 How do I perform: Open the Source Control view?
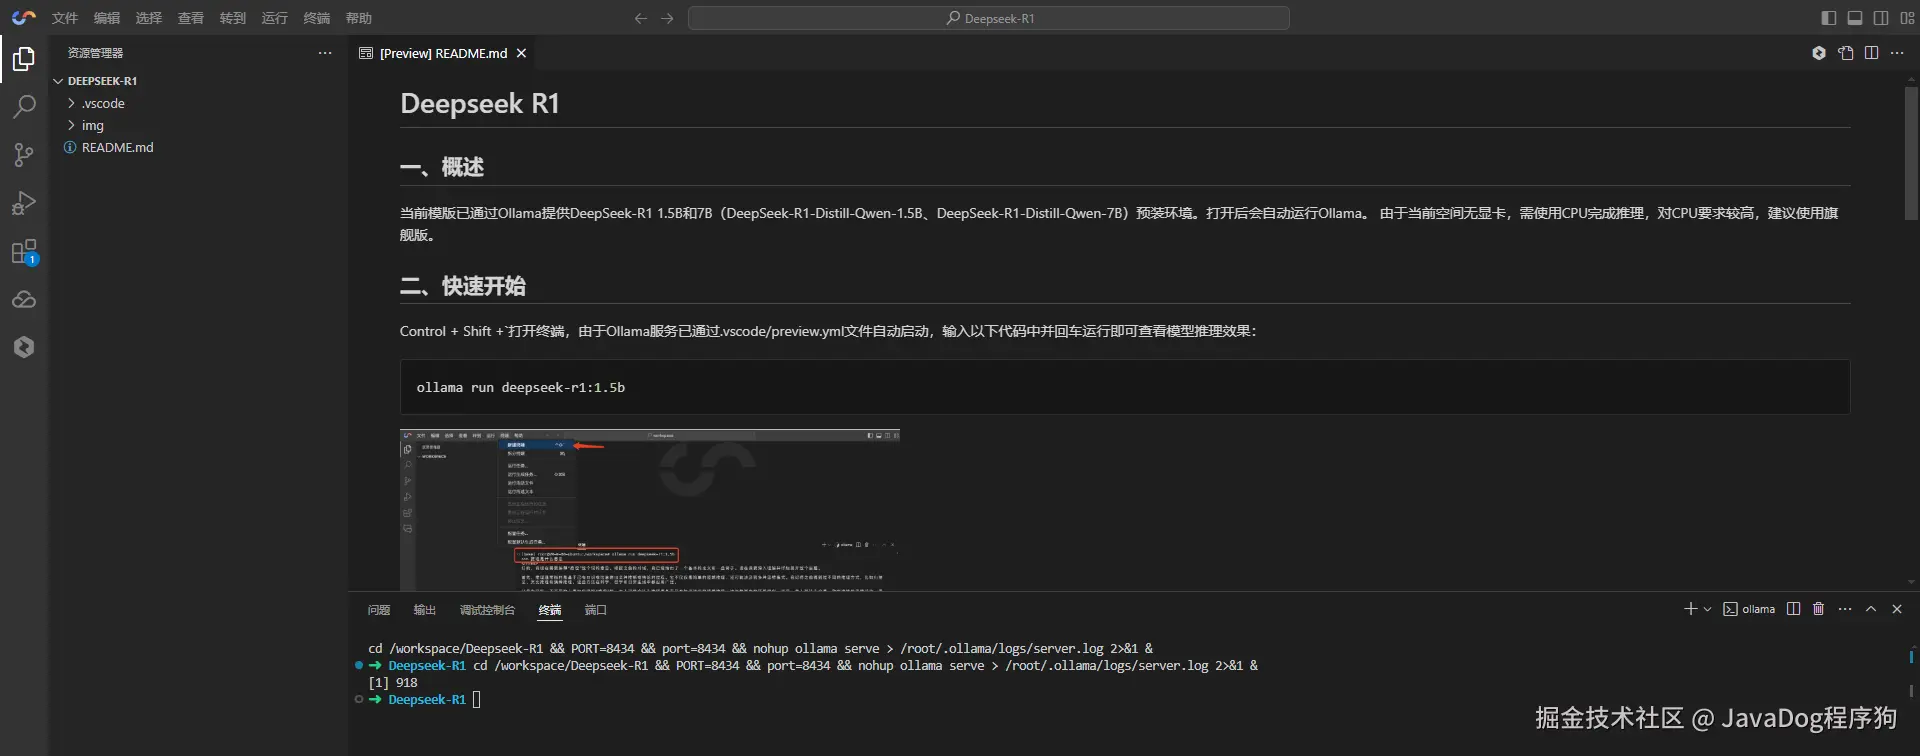[x=24, y=154]
